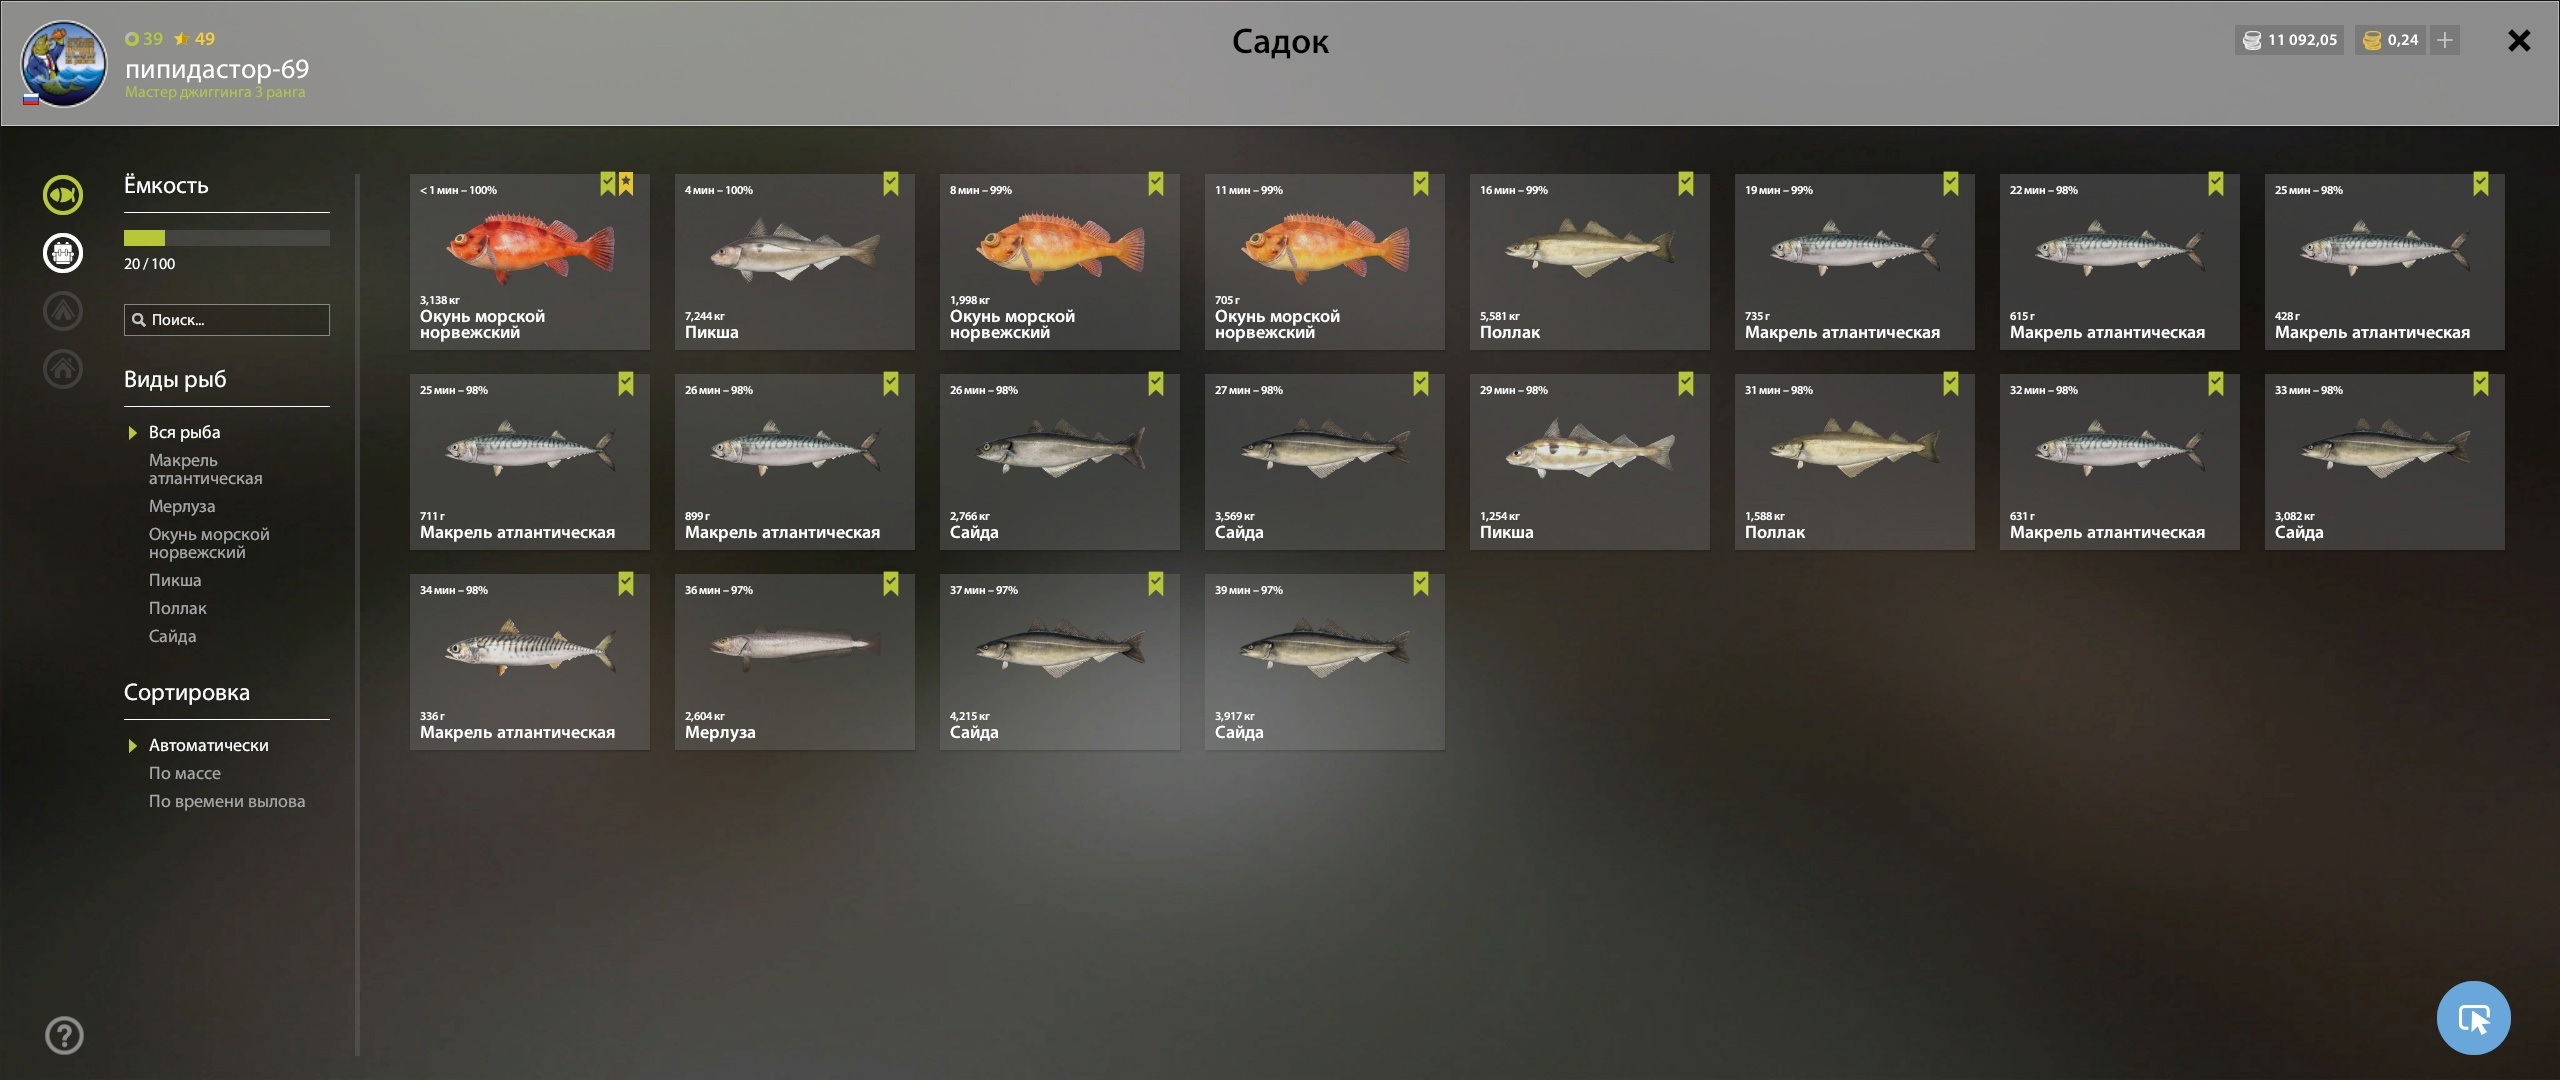The image size is (2560, 1080).
Task: Toggle bookmark on 2,604 kg Мерлуза card
Action: point(890,584)
